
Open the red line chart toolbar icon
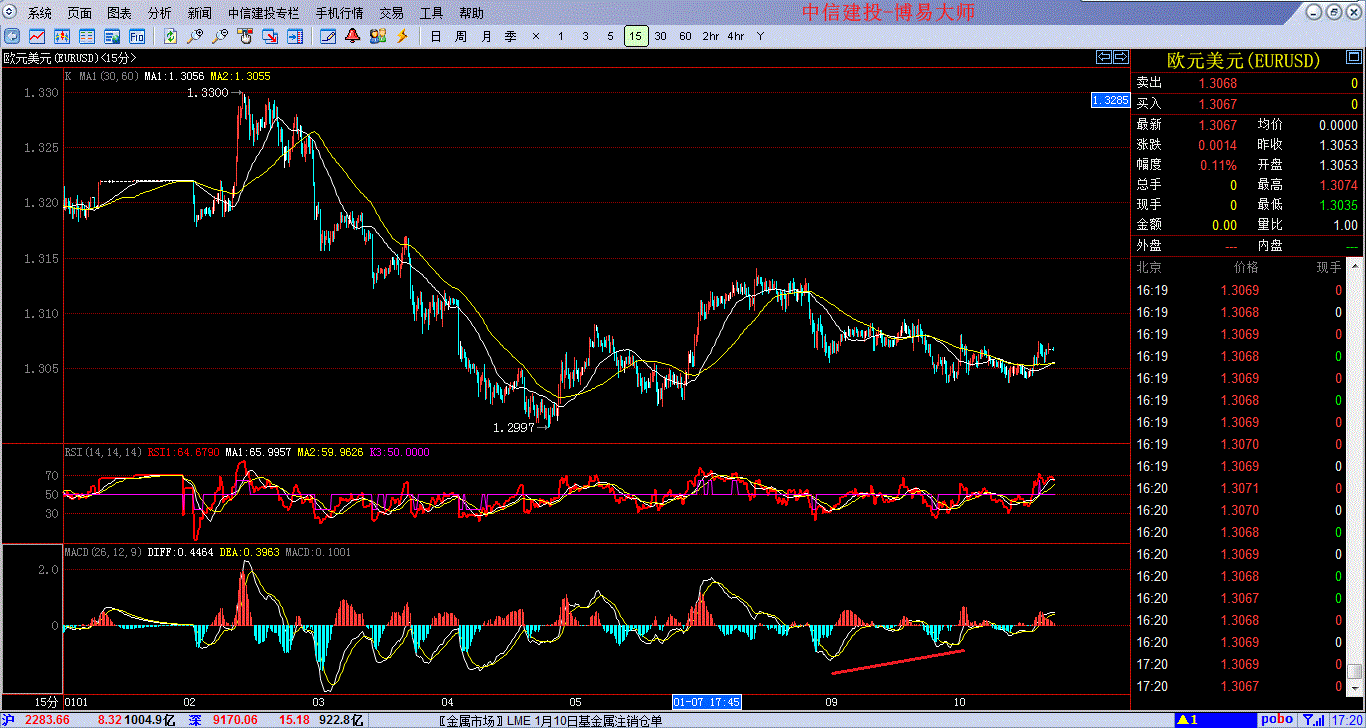click(36, 36)
